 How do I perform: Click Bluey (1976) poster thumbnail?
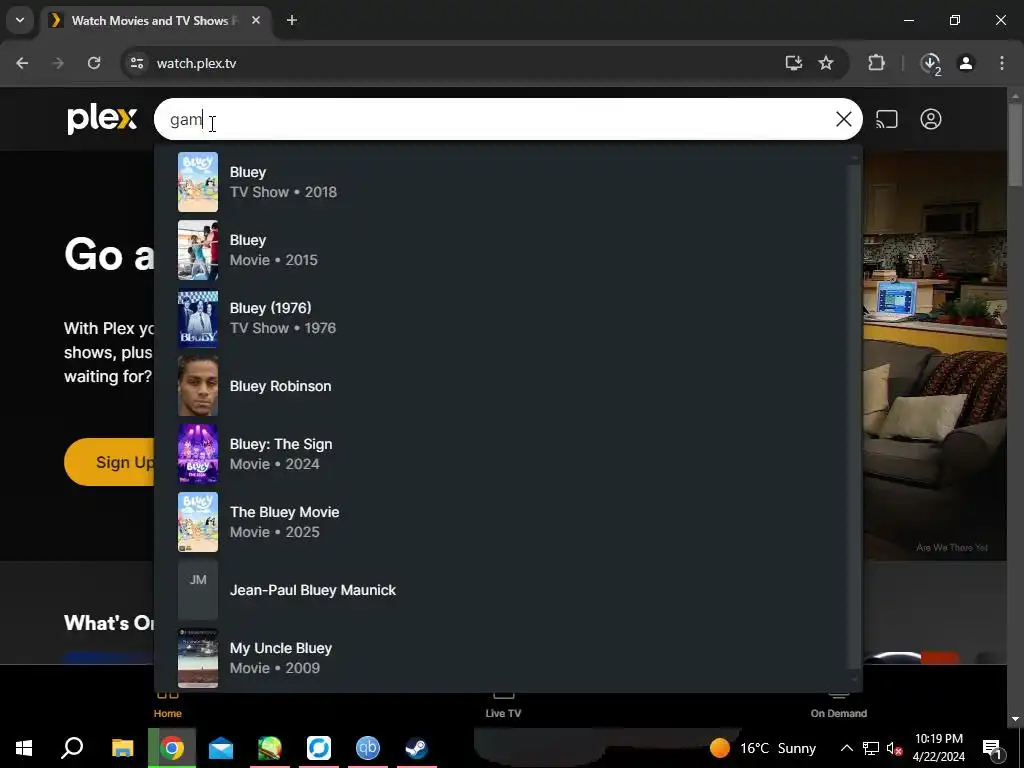click(198, 318)
